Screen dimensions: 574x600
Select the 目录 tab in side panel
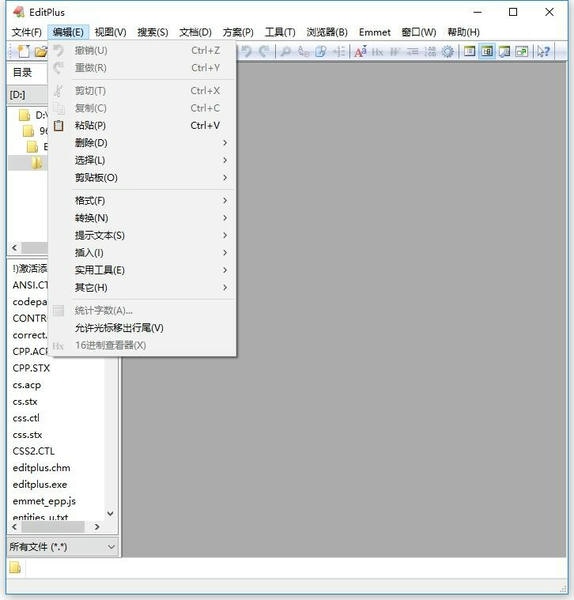point(23,73)
